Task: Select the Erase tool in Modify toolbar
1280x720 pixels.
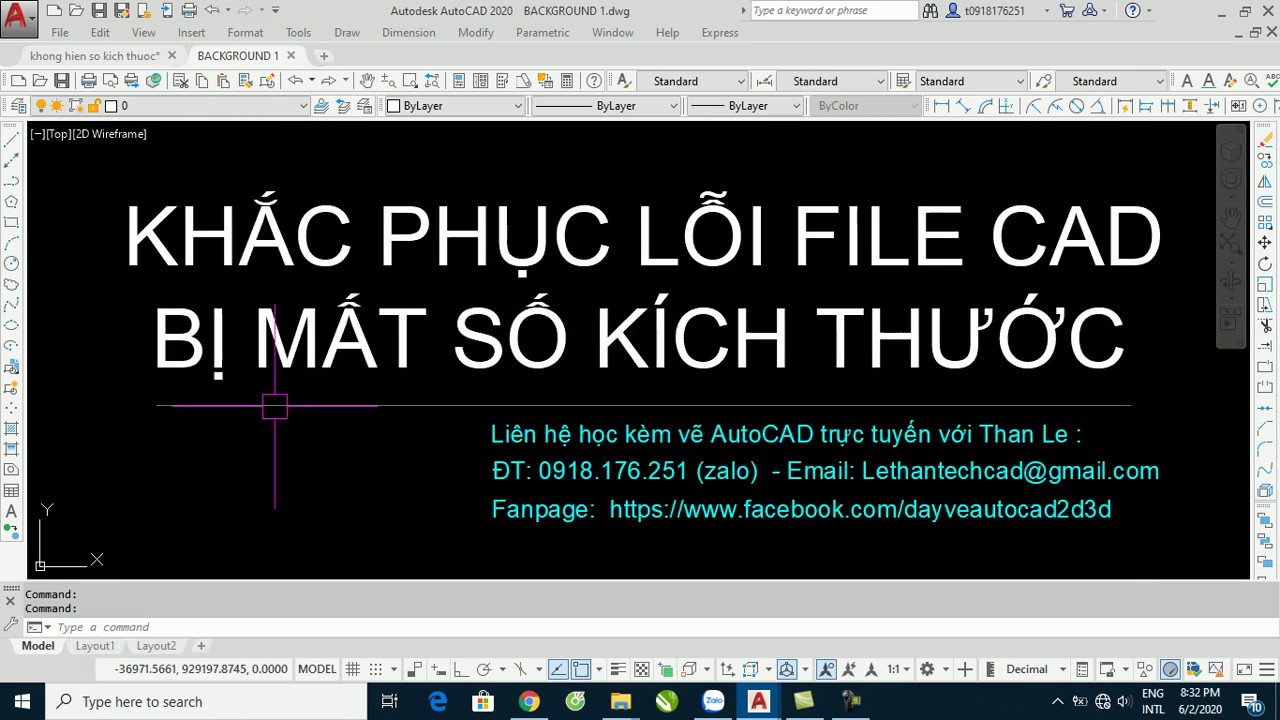Action: pos(1265,140)
